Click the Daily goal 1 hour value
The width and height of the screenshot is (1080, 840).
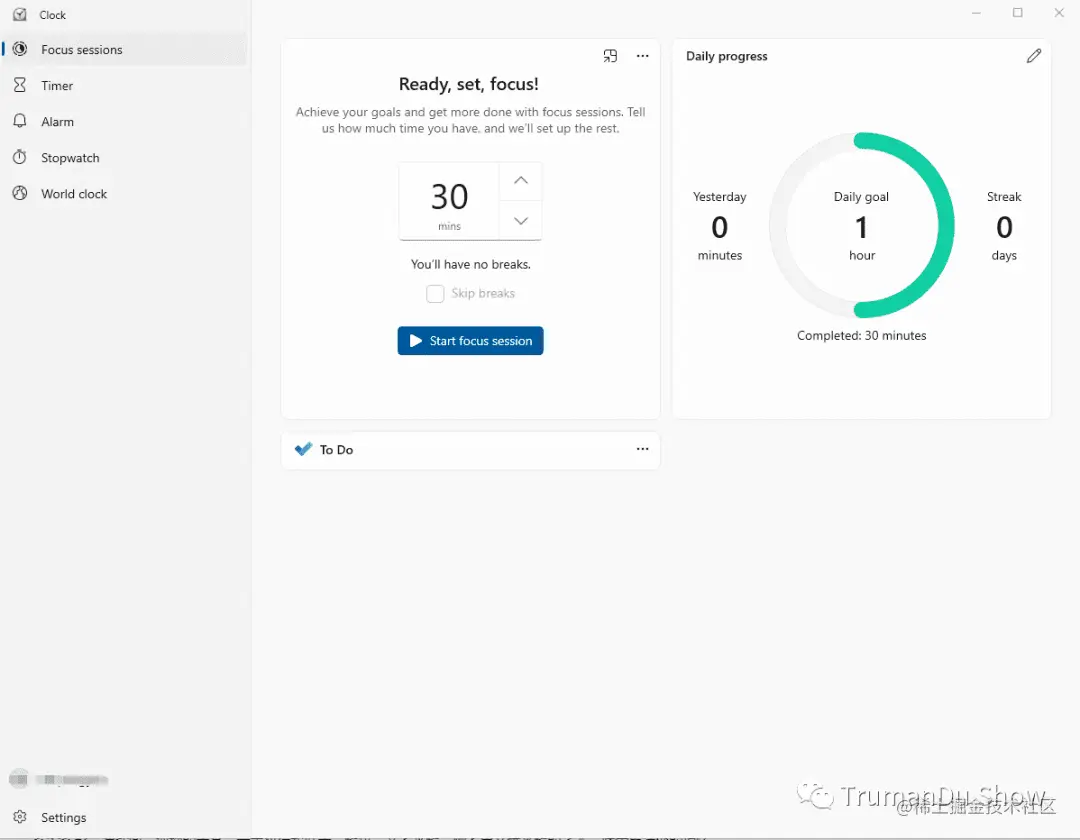[x=862, y=227]
